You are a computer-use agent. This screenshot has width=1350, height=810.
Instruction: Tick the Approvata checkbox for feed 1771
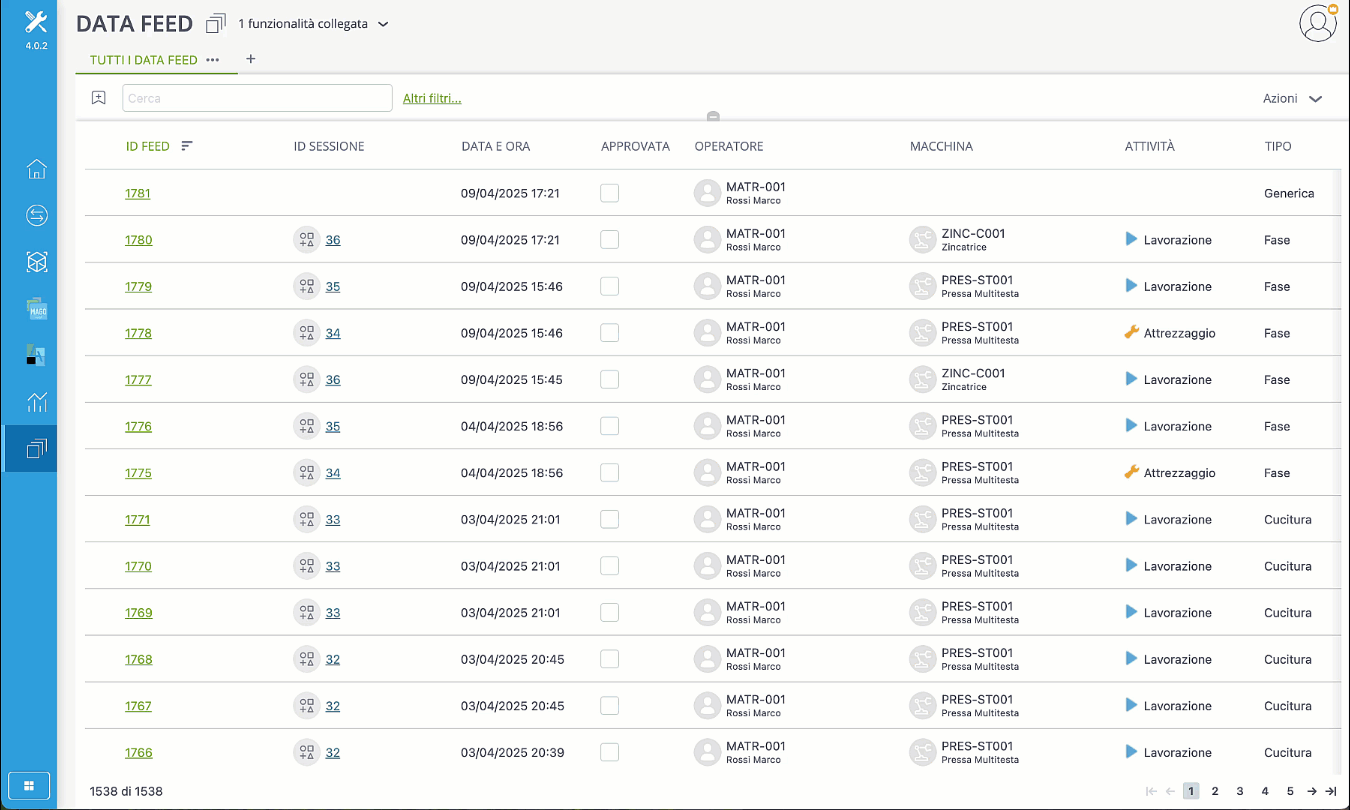tap(609, 519)
